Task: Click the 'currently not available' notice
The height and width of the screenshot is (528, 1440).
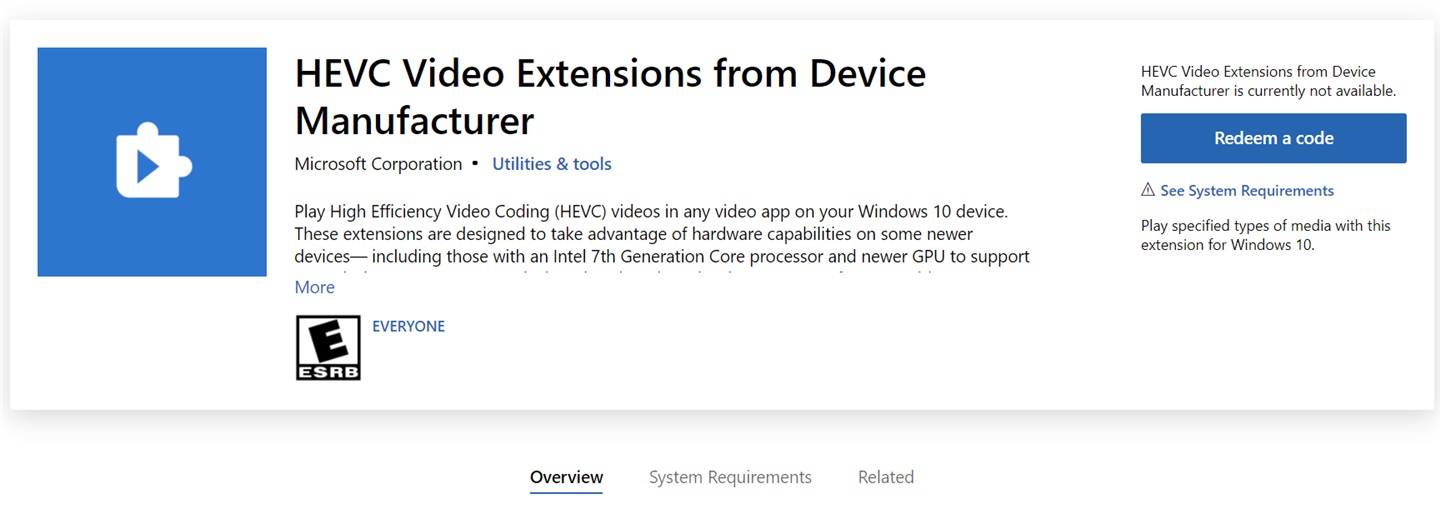Action: [1267, 81]
